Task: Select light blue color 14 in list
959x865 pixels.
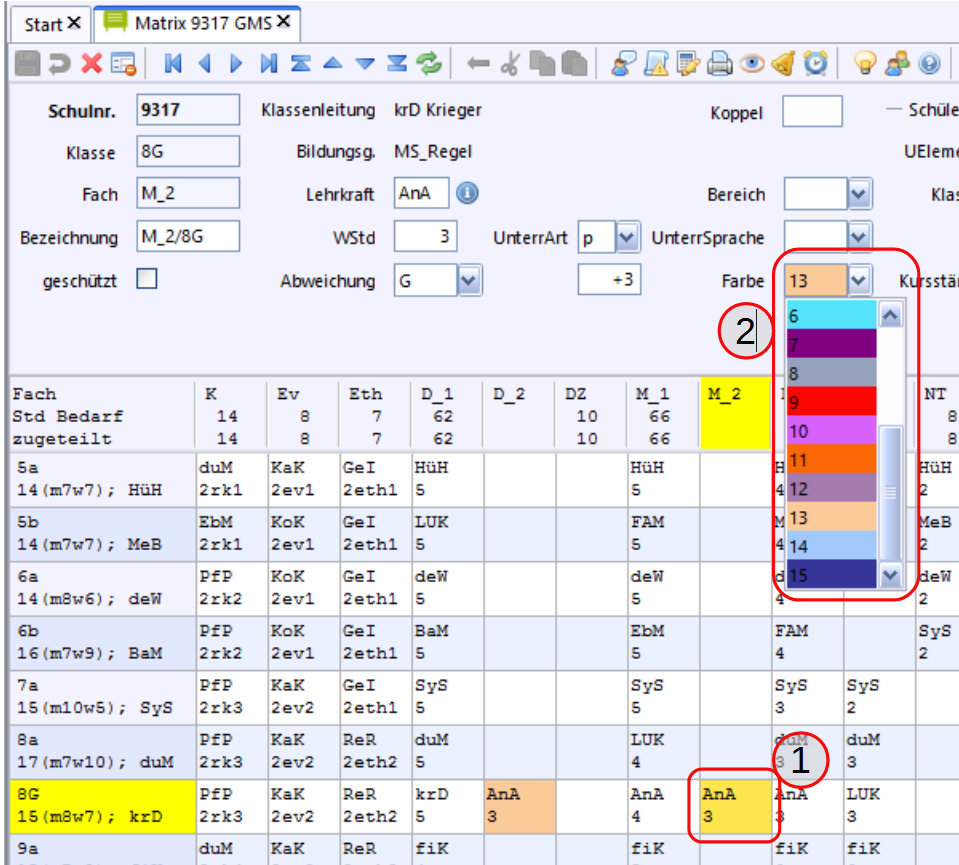Action: [x=831, y=545]
